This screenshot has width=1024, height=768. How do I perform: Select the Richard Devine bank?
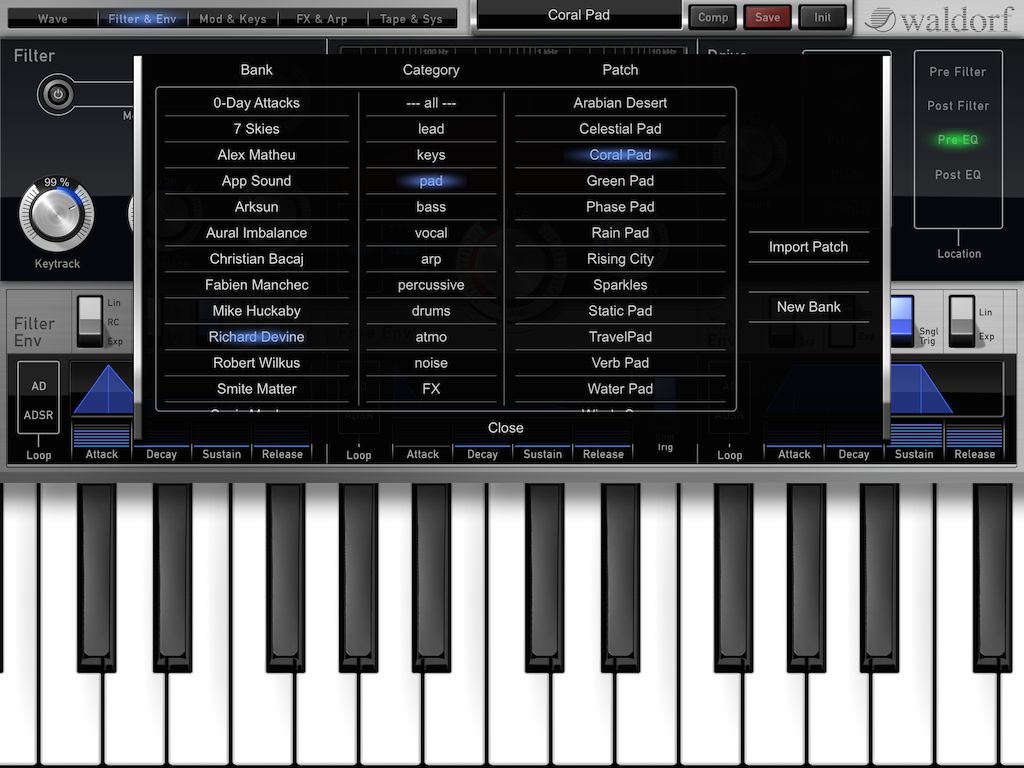(x=257, y=337)
